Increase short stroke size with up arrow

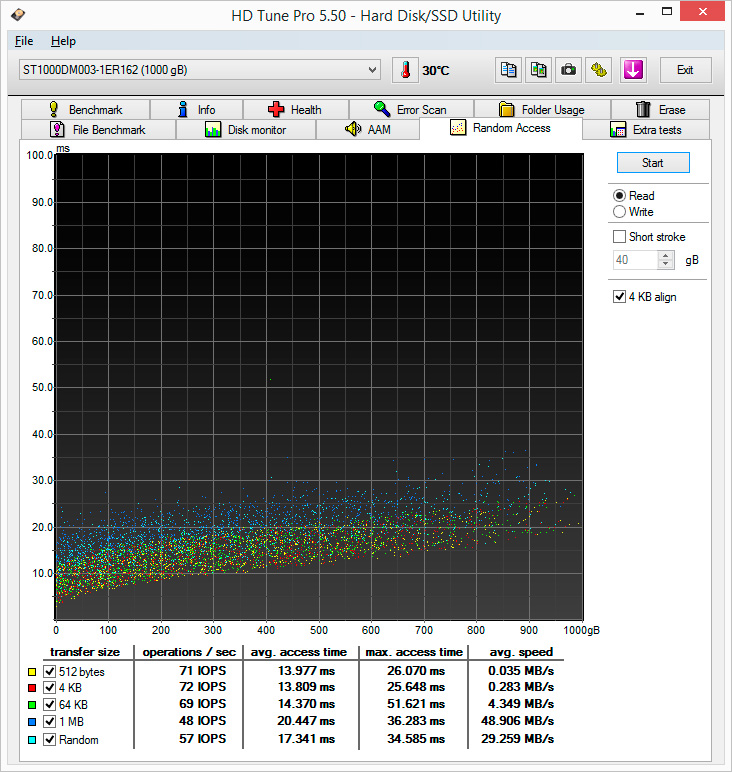pyautogui.click(x=666, y=256)
